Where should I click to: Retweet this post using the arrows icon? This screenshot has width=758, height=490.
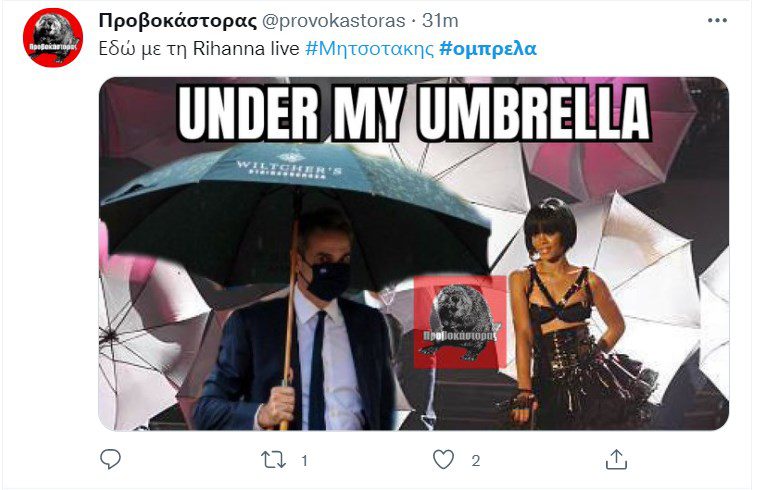(273, 460)
